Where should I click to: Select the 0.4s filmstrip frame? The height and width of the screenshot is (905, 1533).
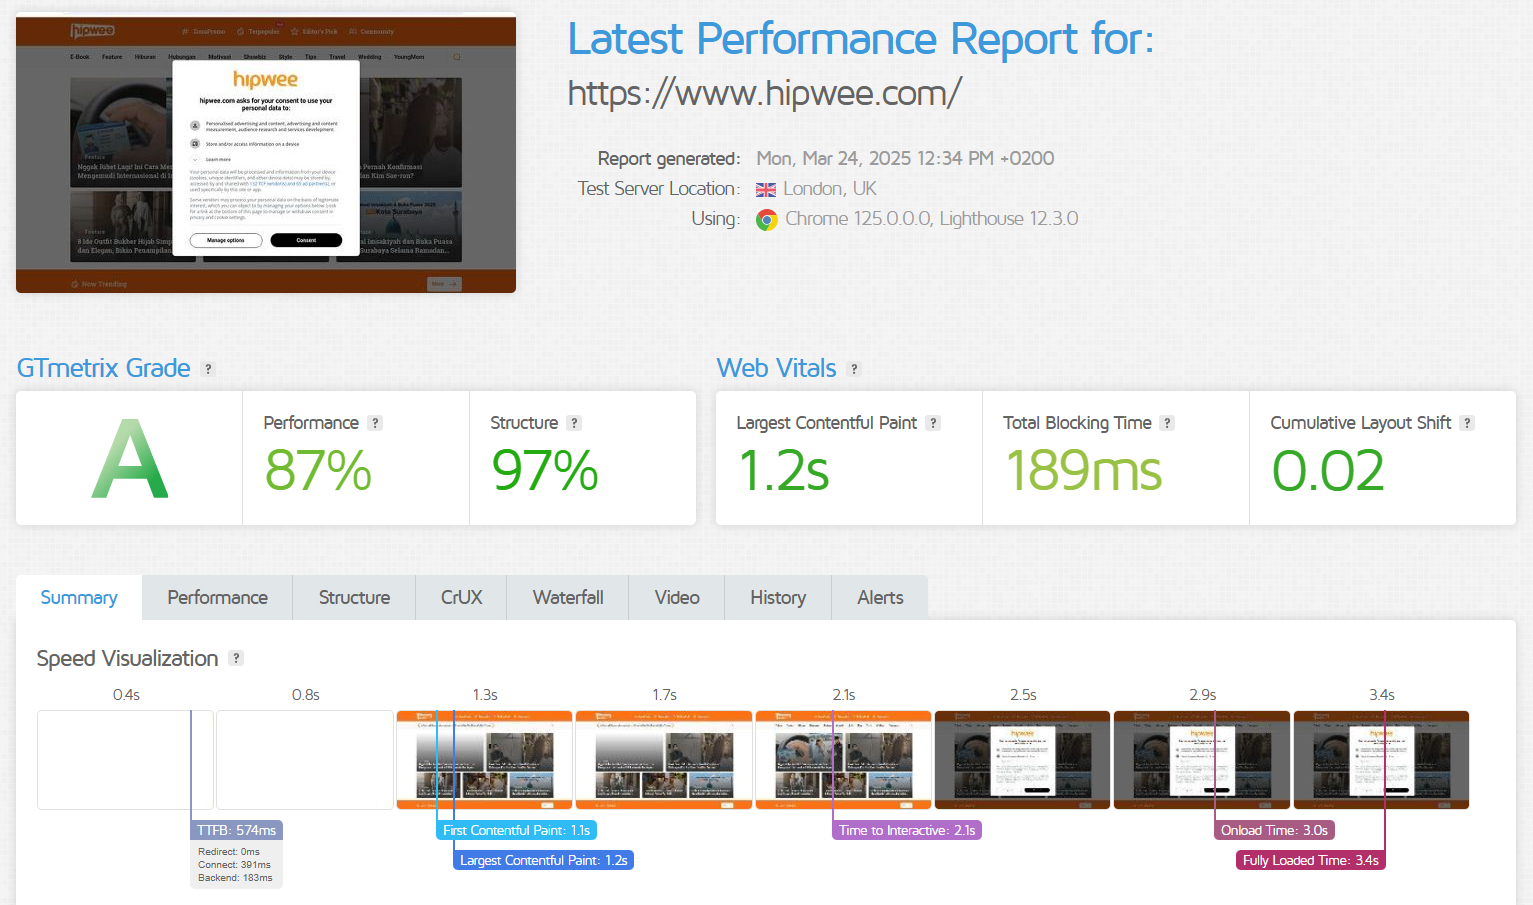(125, 760)
